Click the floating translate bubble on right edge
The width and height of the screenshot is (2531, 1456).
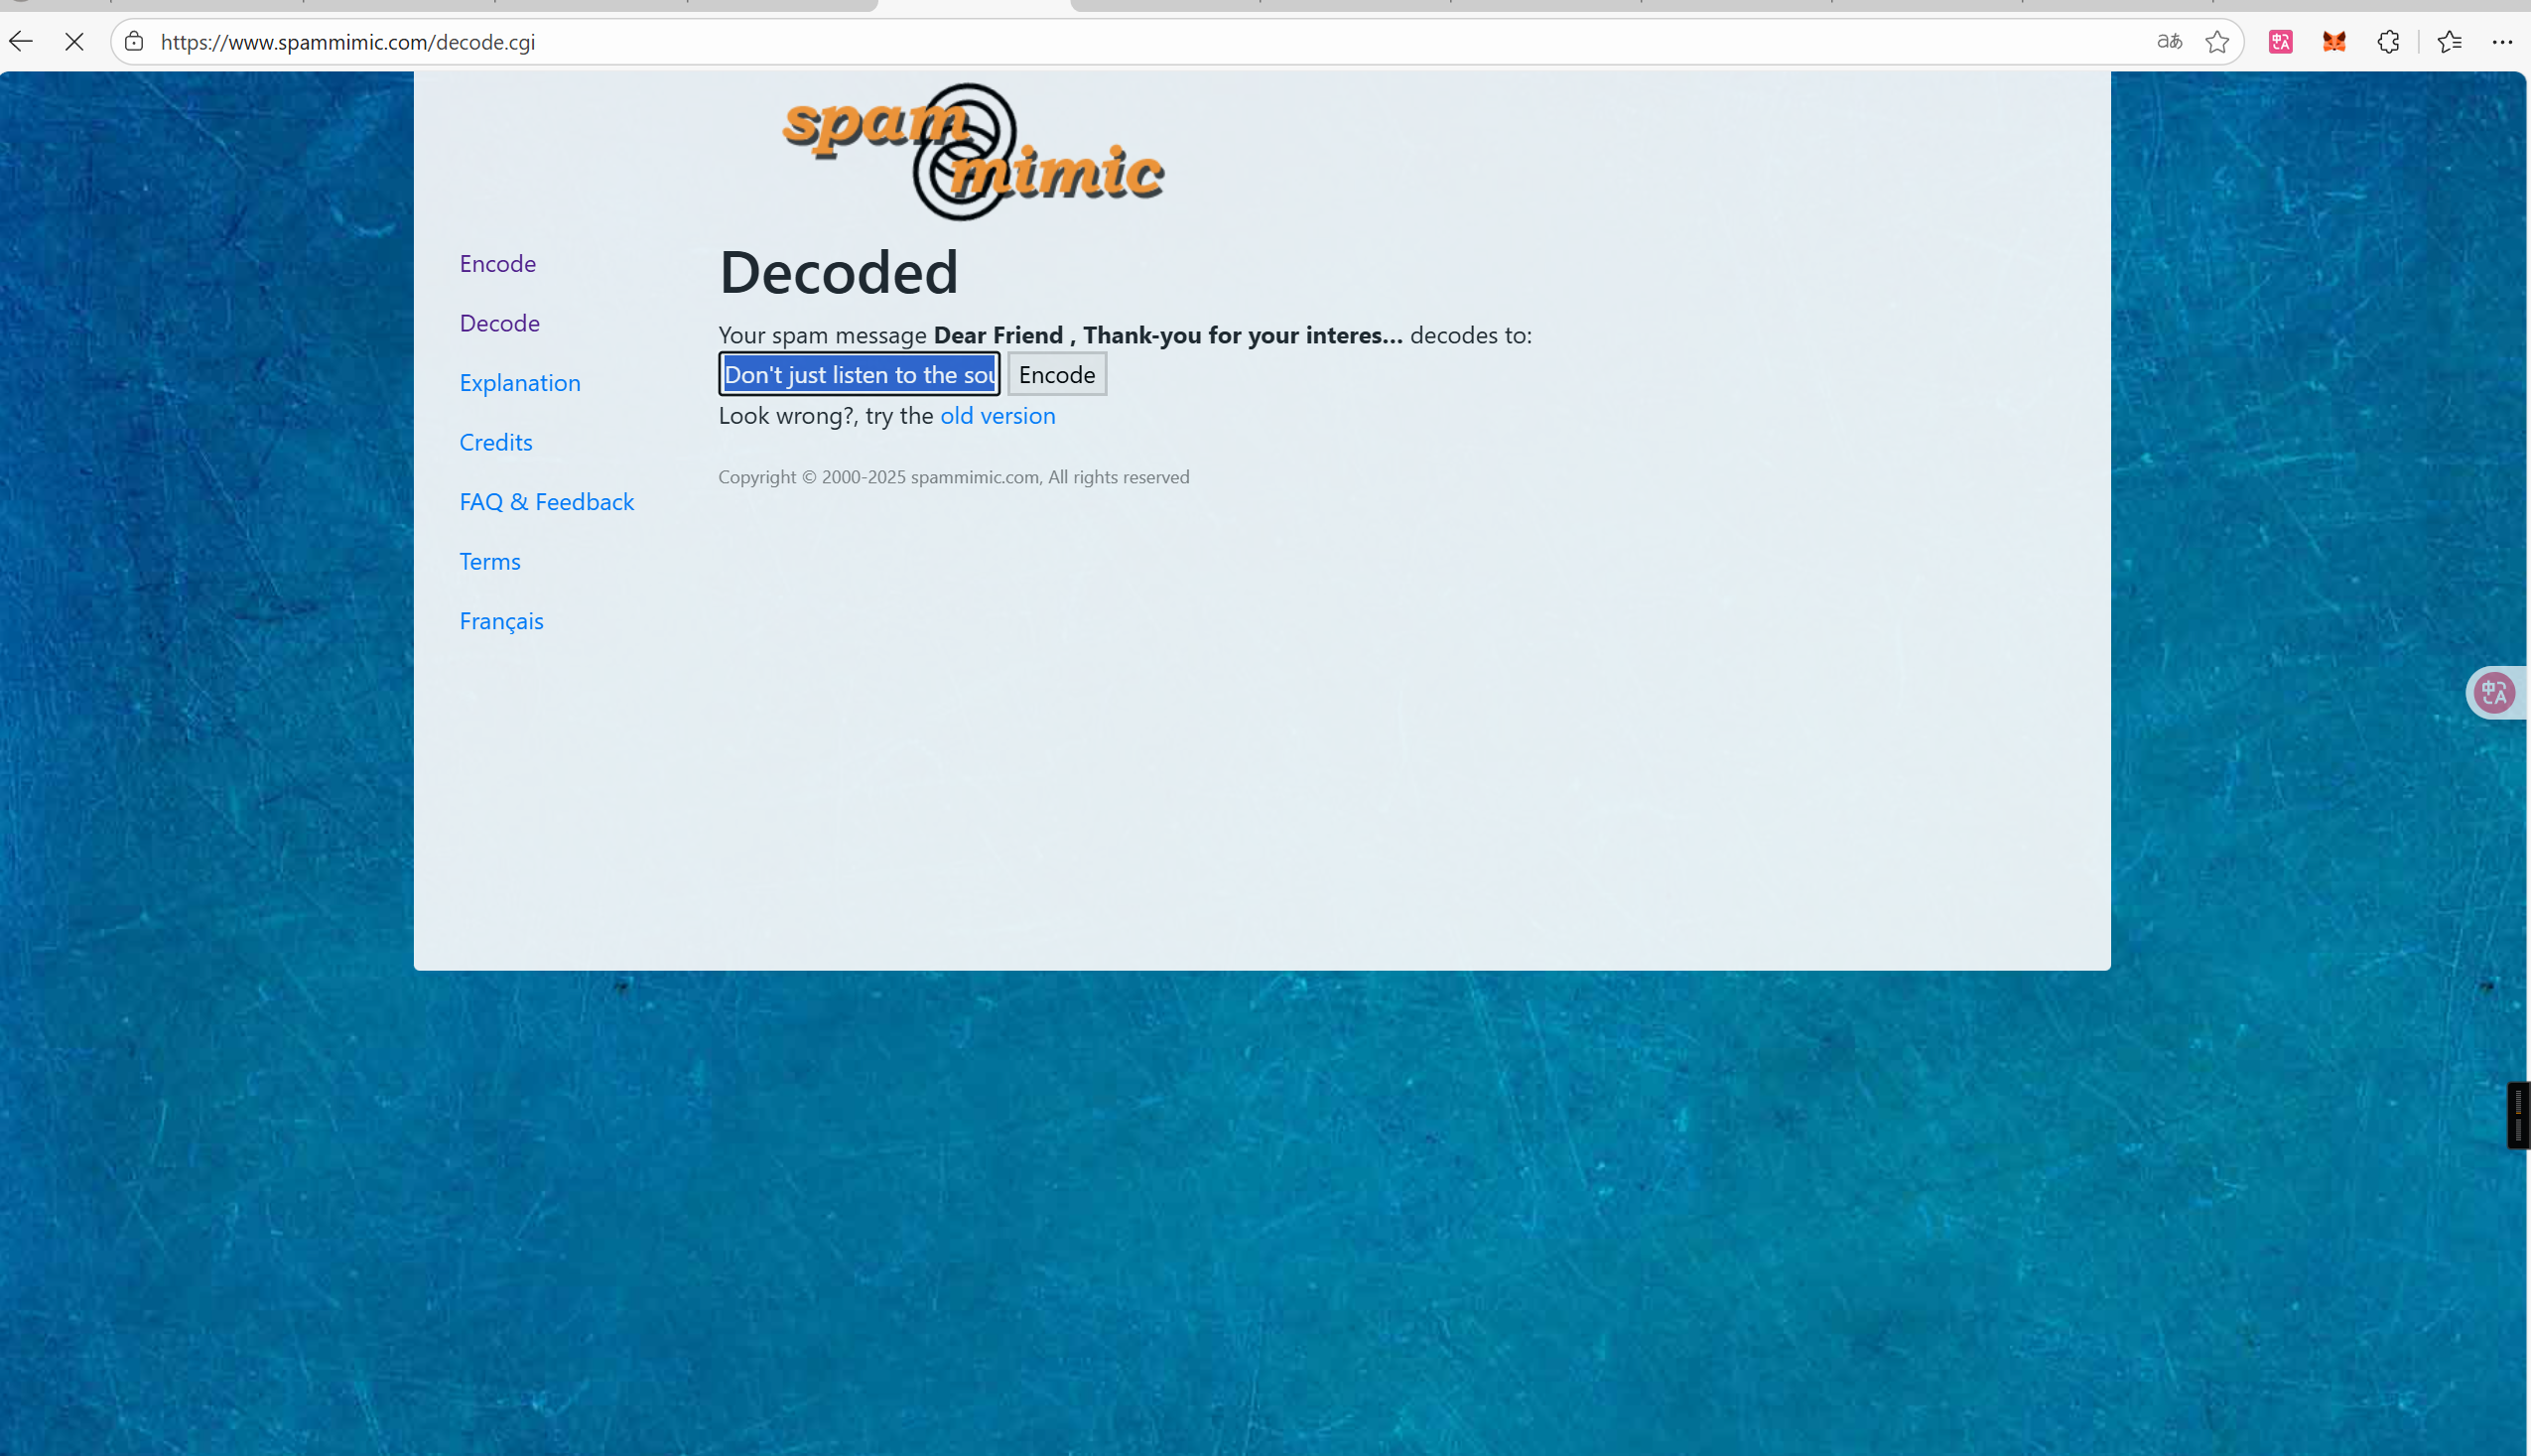tap(2494, 692)
